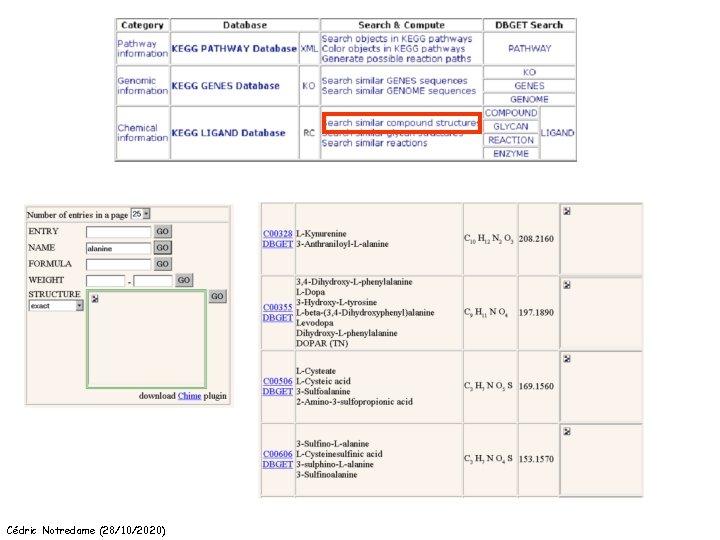Click the broken structure image in the C00355 row

tap(567, 285)
